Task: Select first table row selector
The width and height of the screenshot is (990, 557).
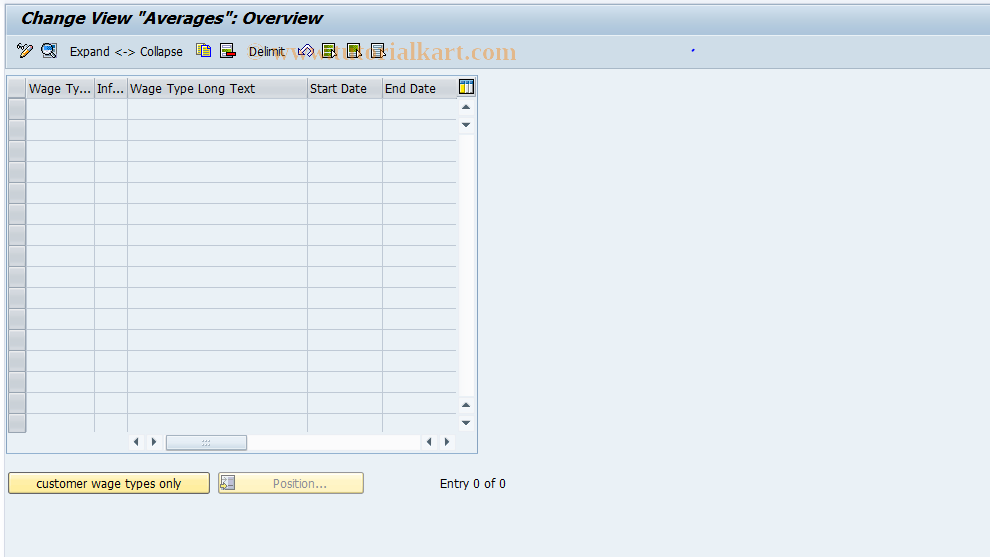Action: point(17,109)
